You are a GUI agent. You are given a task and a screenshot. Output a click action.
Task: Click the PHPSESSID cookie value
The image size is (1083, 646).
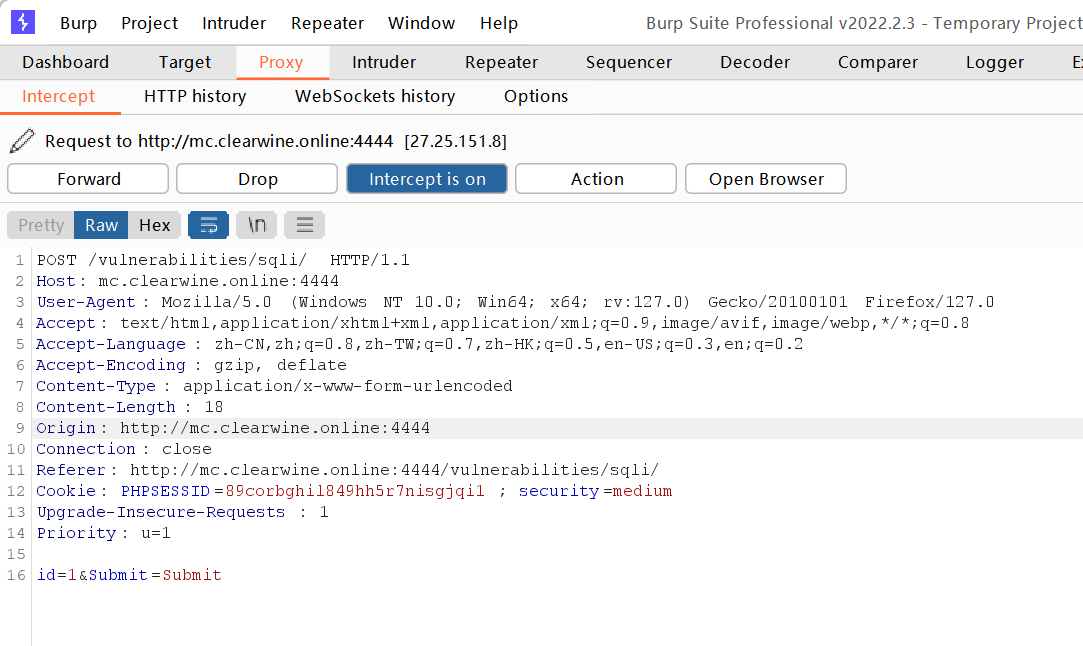355,491
